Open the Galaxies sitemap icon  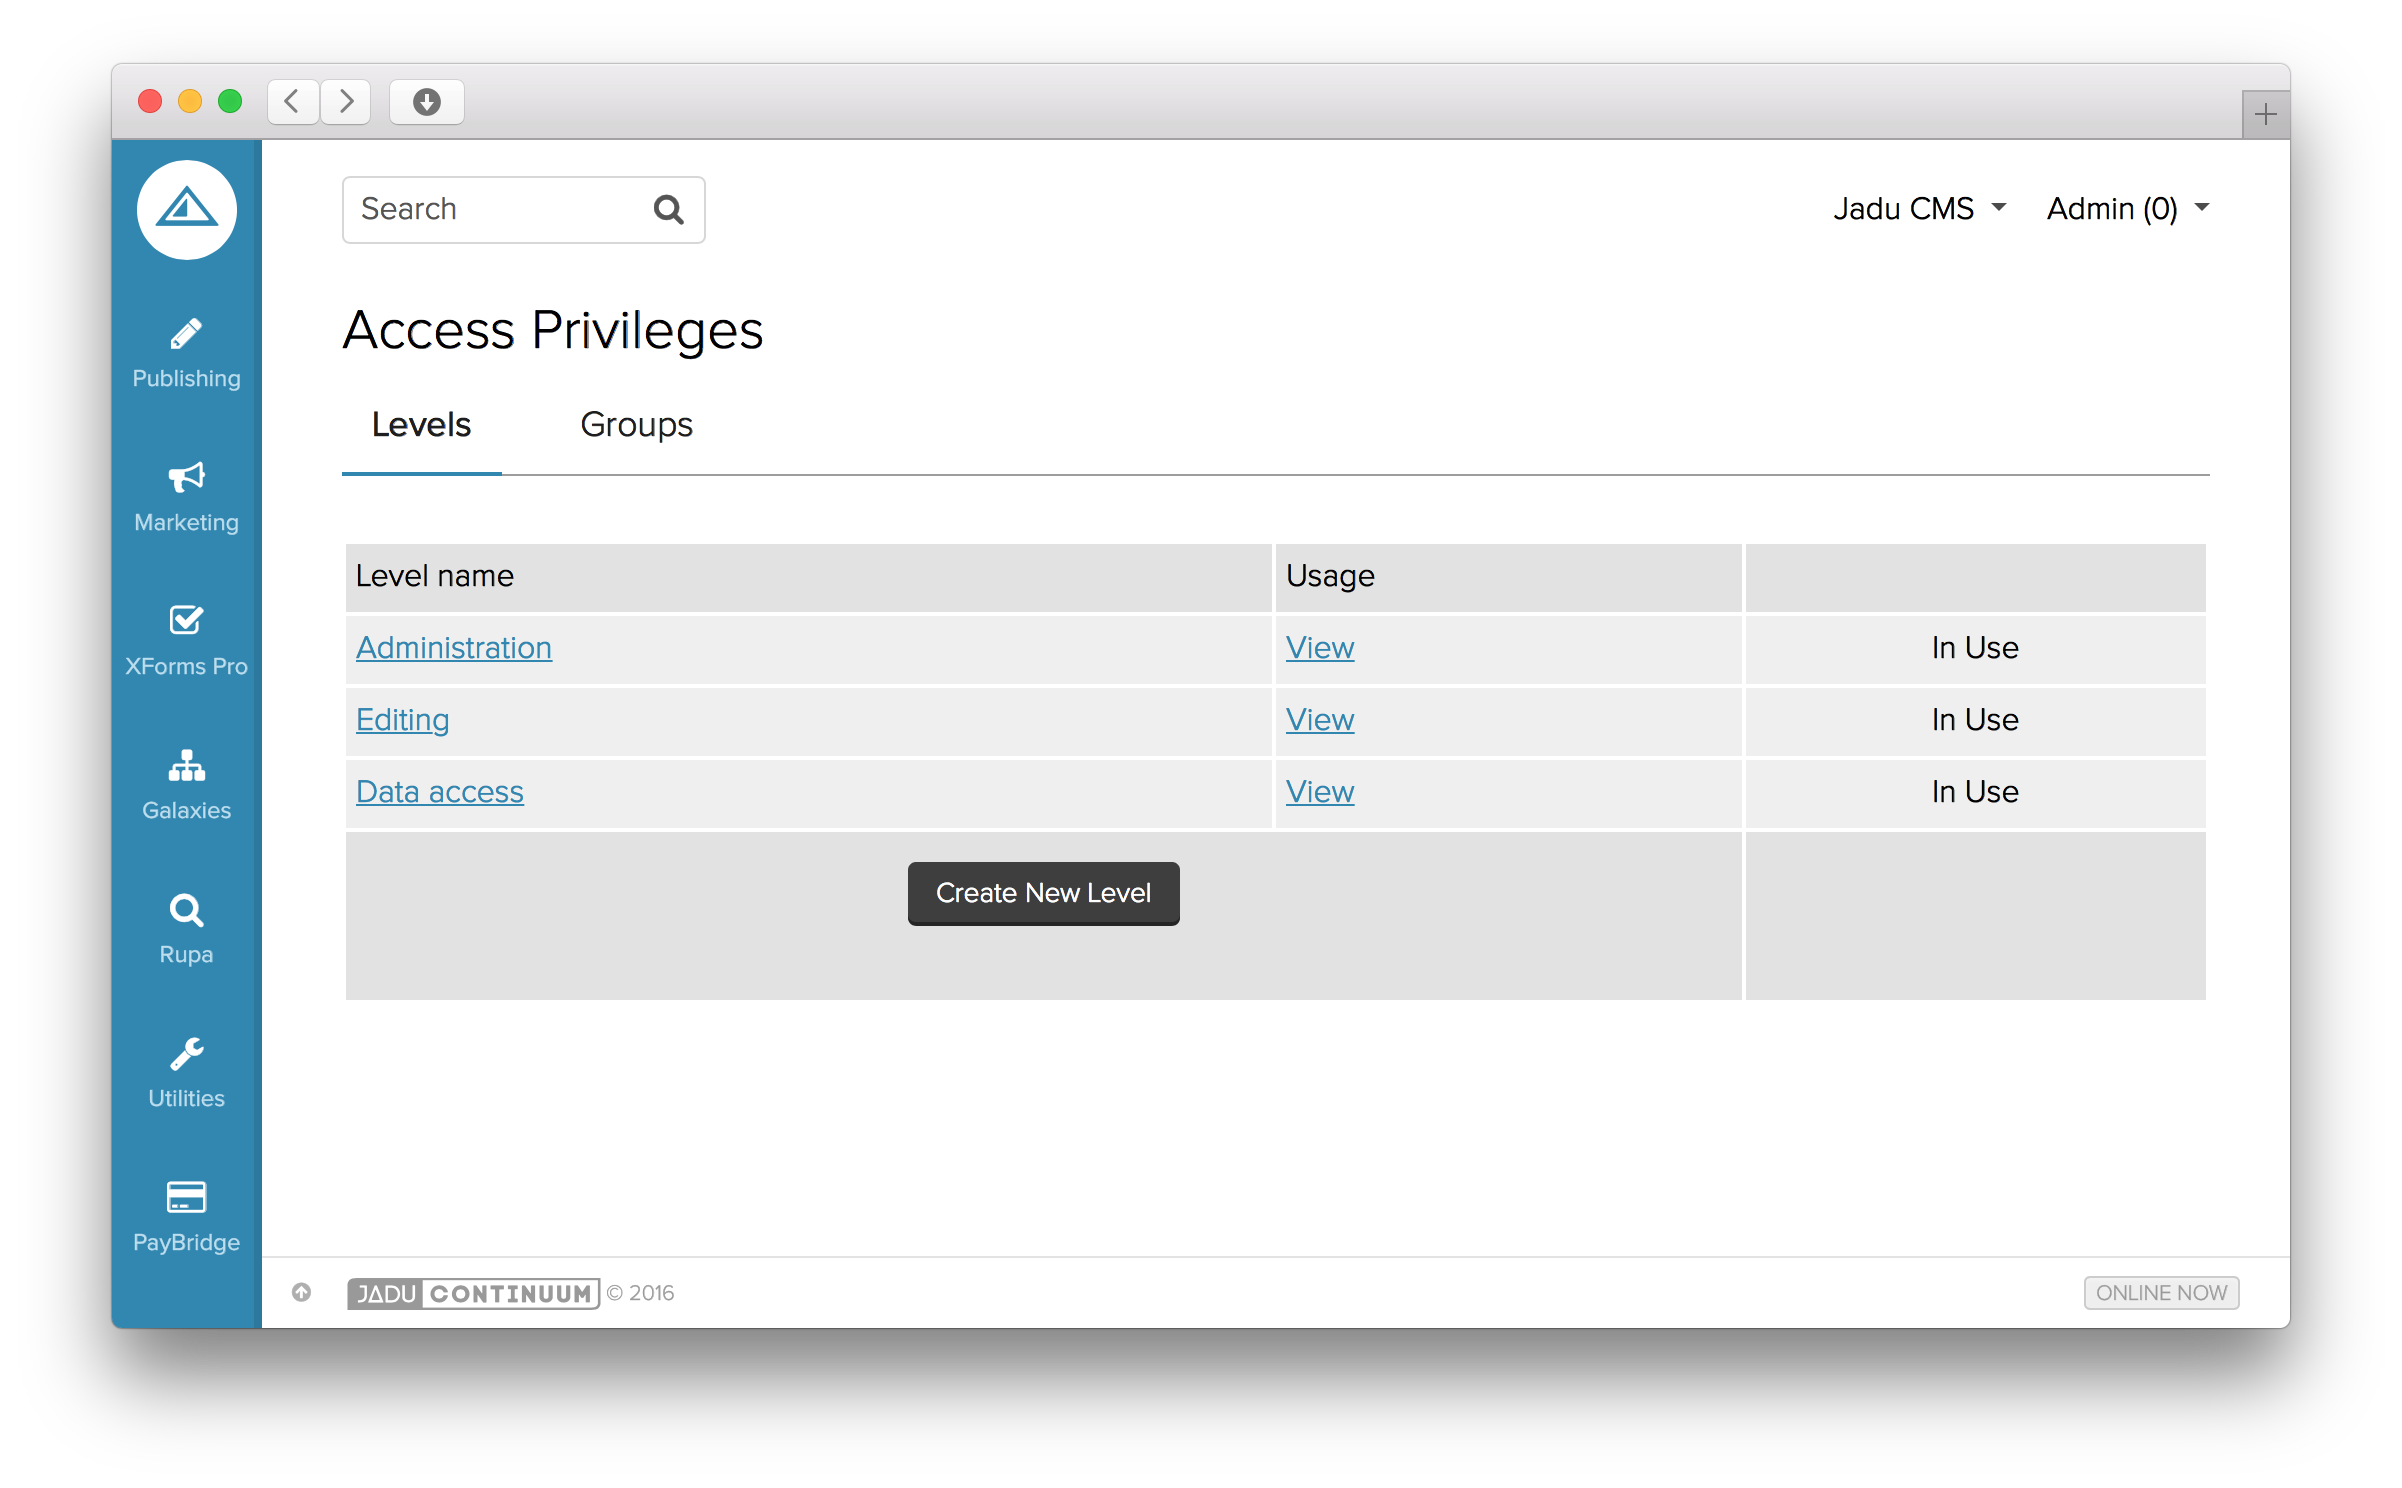[x=186, y=766]
